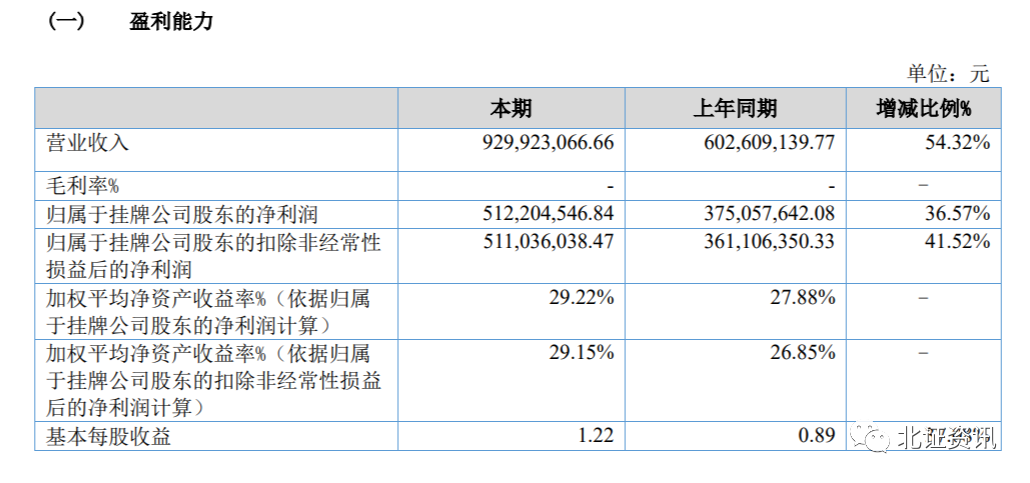Click the 增减比例% column header

point(924,109)
